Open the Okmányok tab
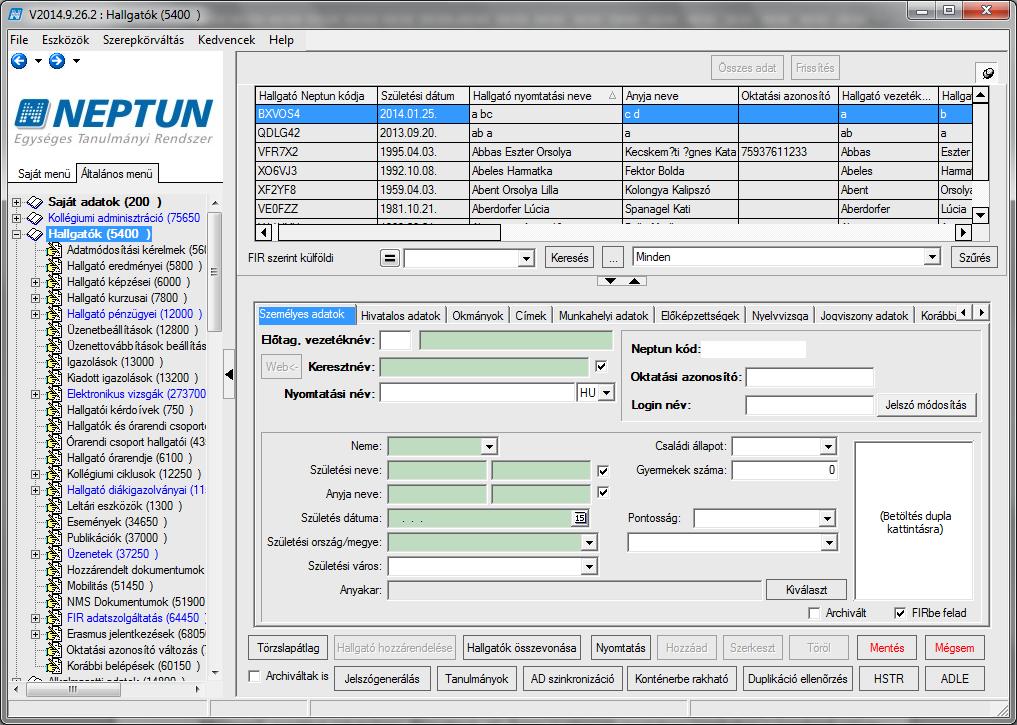Screen dimensions: 1017x725 [478, 316]
